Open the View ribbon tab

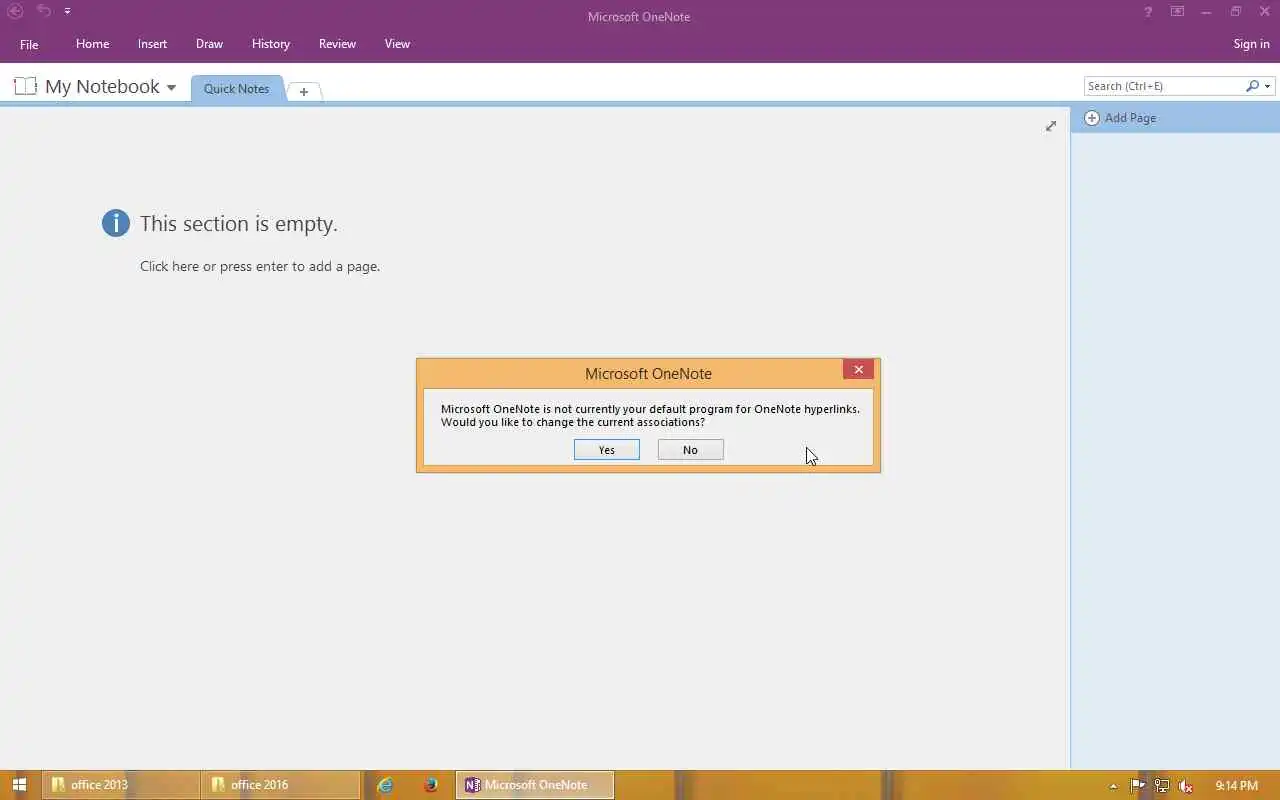click(397, 44)
